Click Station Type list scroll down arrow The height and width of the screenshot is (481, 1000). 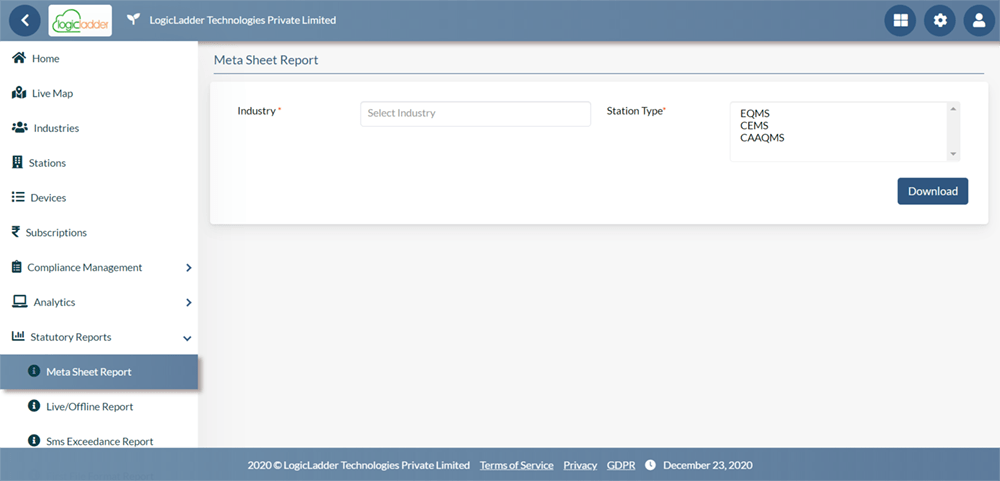point(953,154)
